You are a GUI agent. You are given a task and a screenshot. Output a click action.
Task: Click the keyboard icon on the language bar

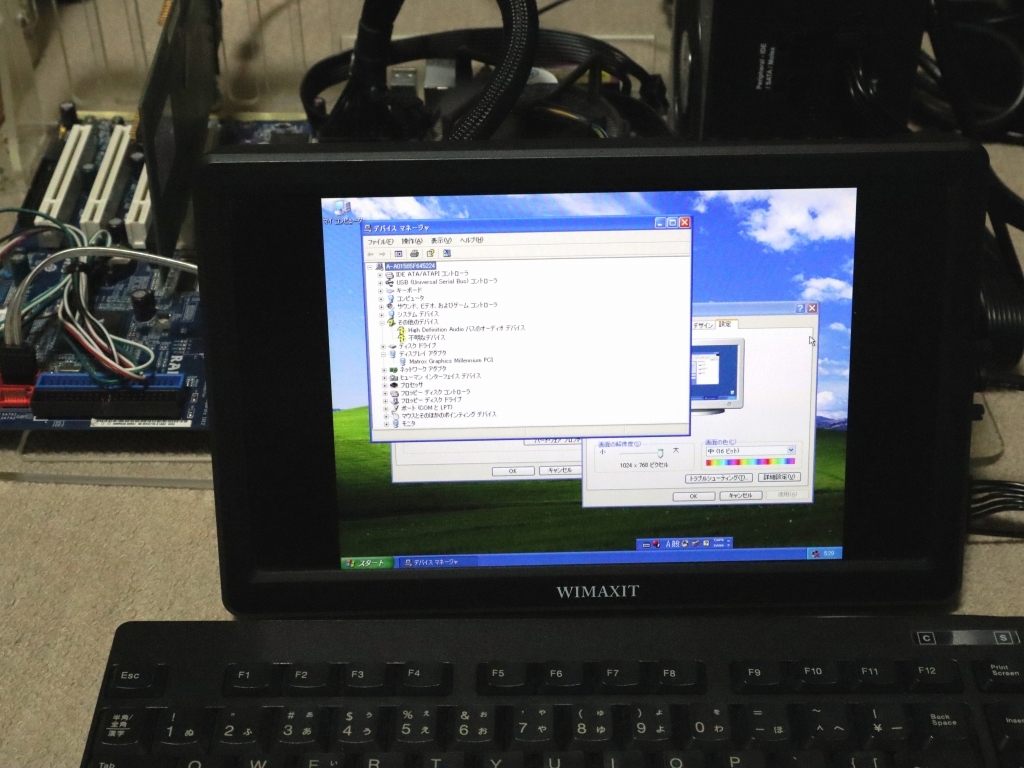click(x=646, y=545)
